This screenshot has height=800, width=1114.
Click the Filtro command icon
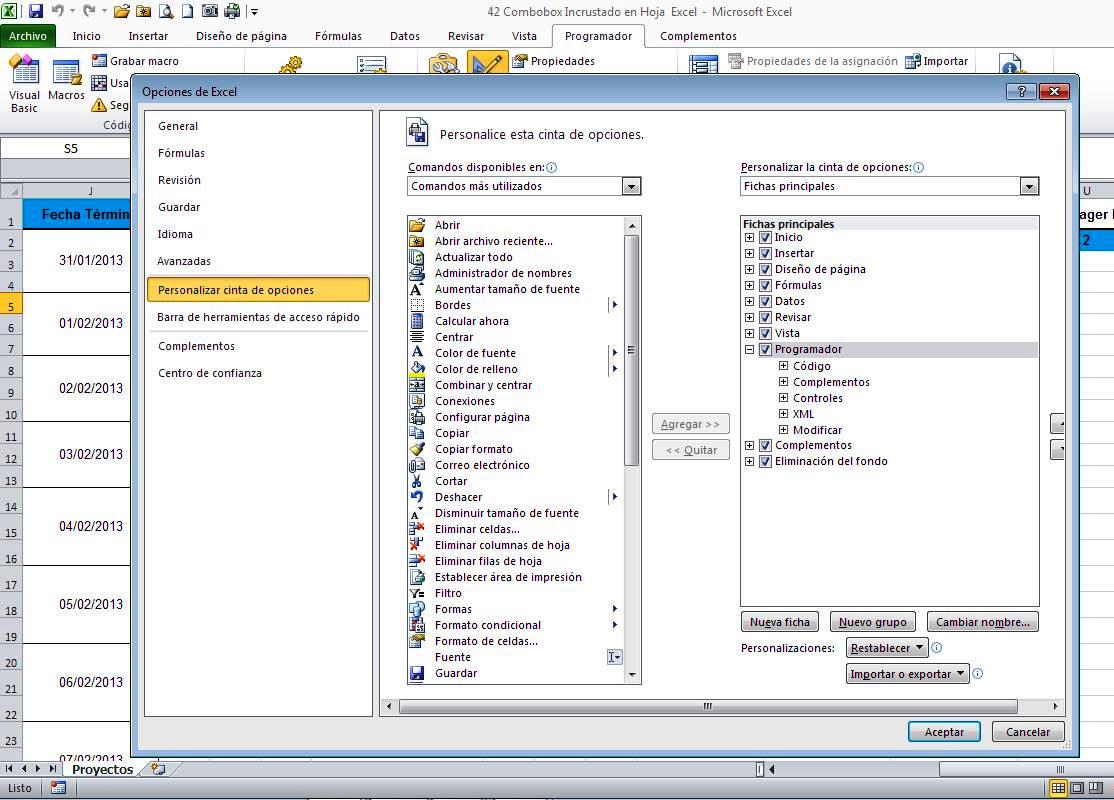(x=417, y=593)
